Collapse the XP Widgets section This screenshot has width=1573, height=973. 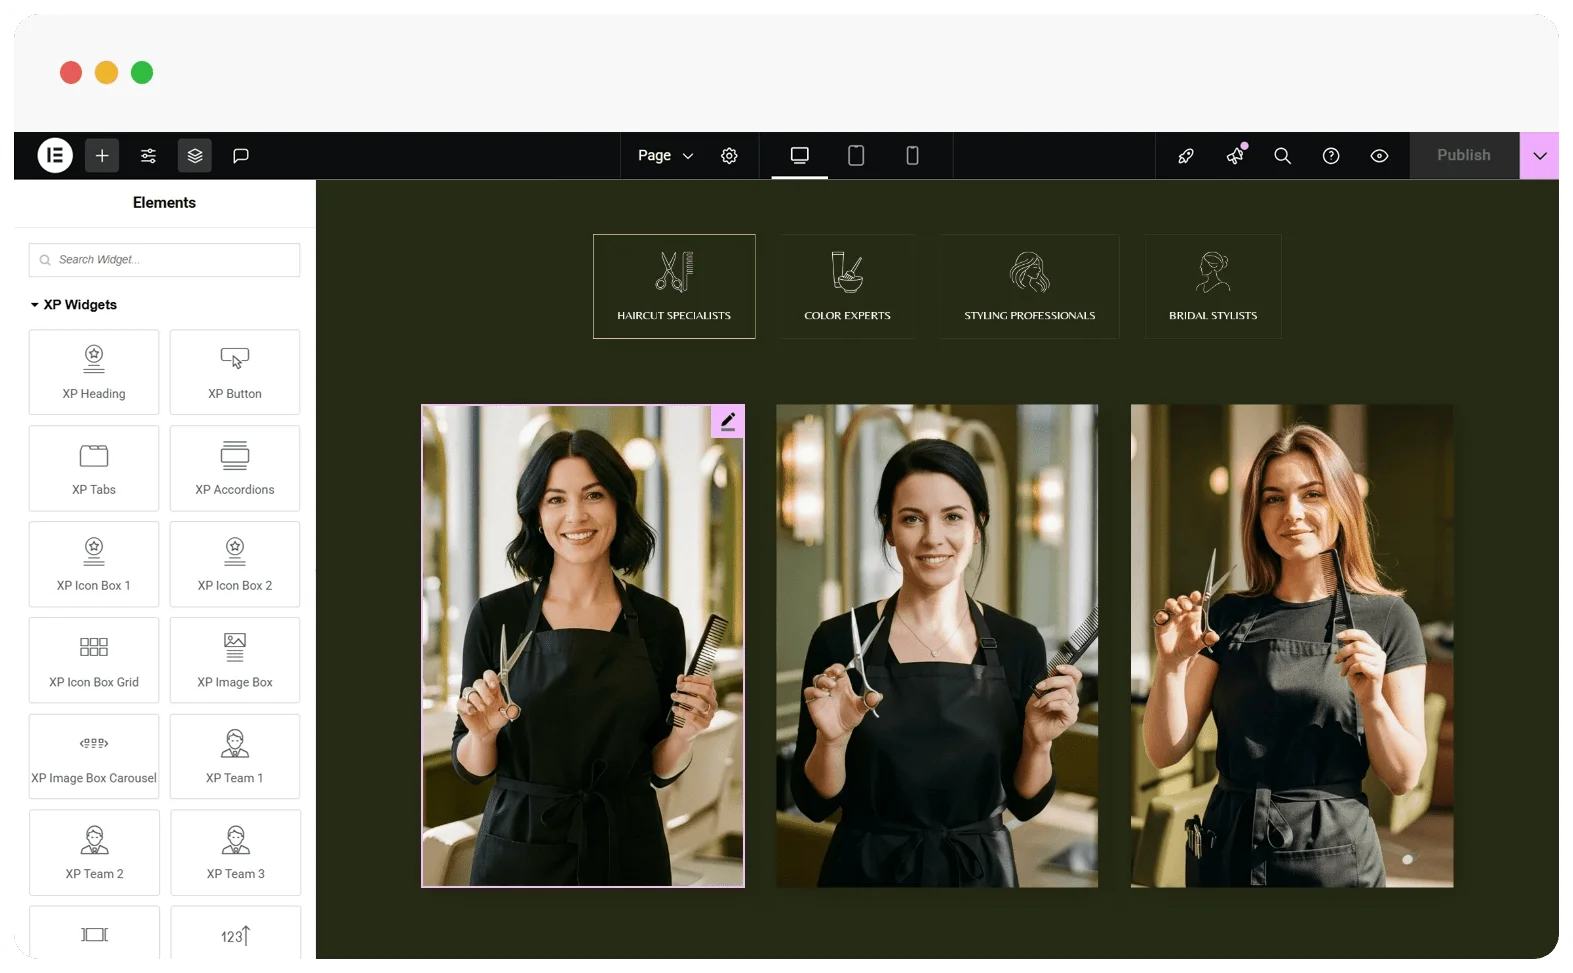(74, 304)
